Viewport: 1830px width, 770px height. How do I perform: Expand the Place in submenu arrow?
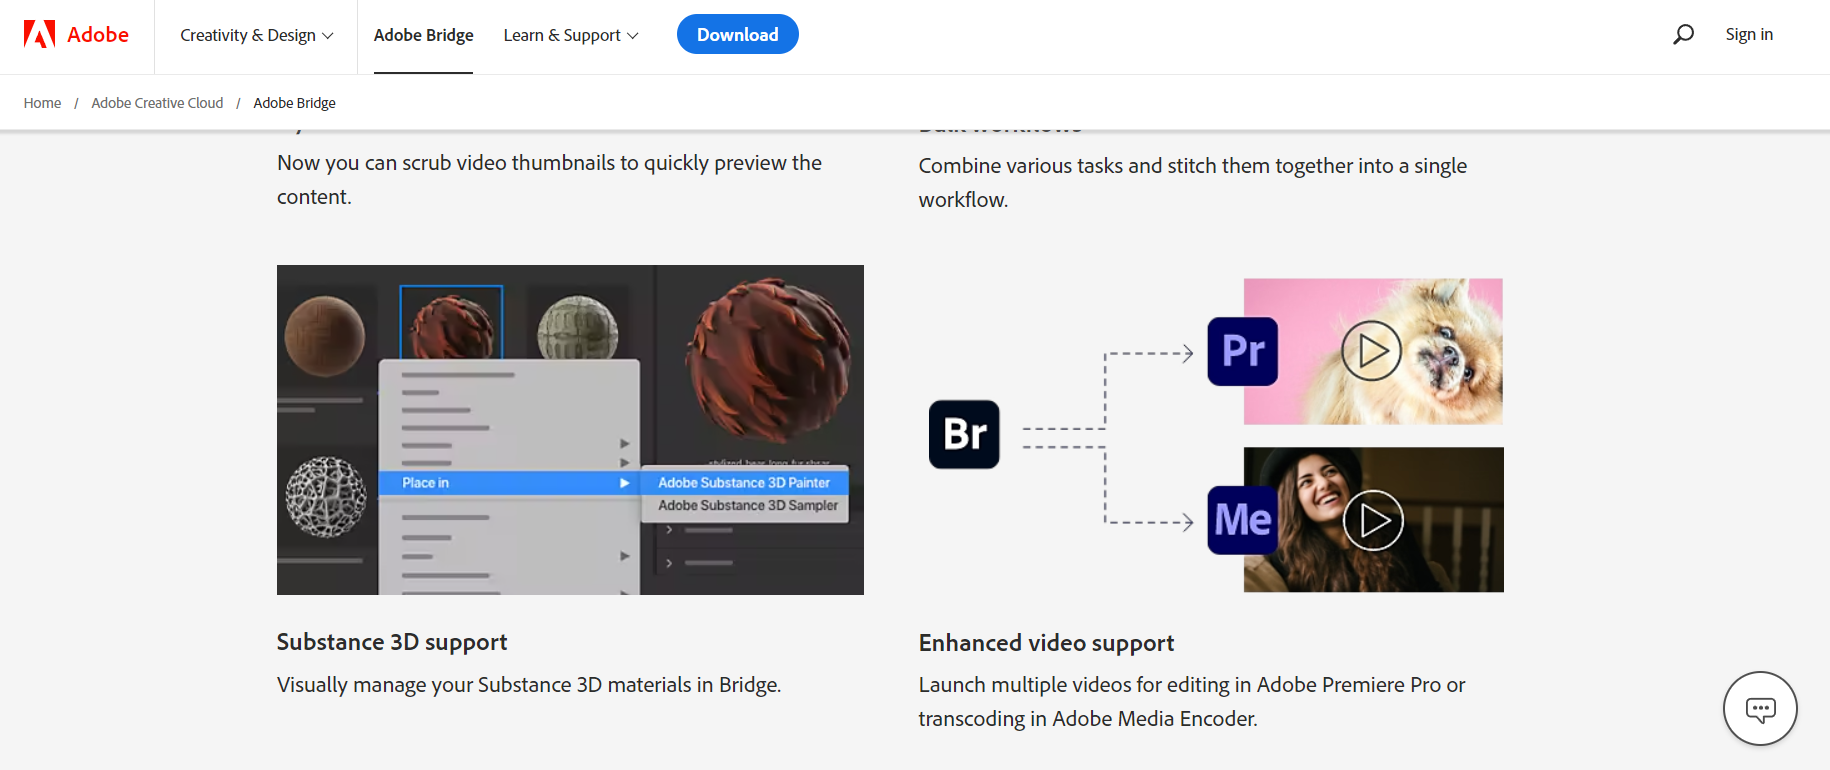624,483
